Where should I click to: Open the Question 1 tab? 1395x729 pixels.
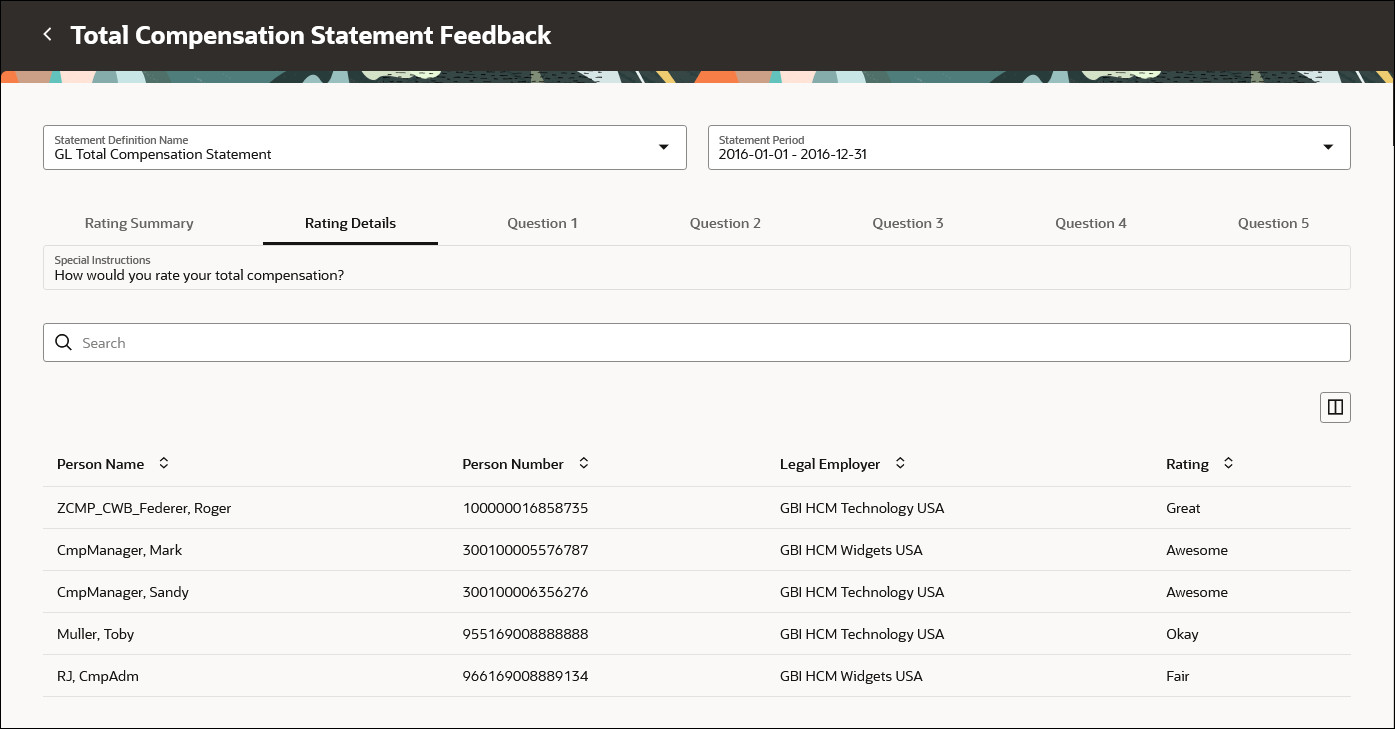pos(542,223)
